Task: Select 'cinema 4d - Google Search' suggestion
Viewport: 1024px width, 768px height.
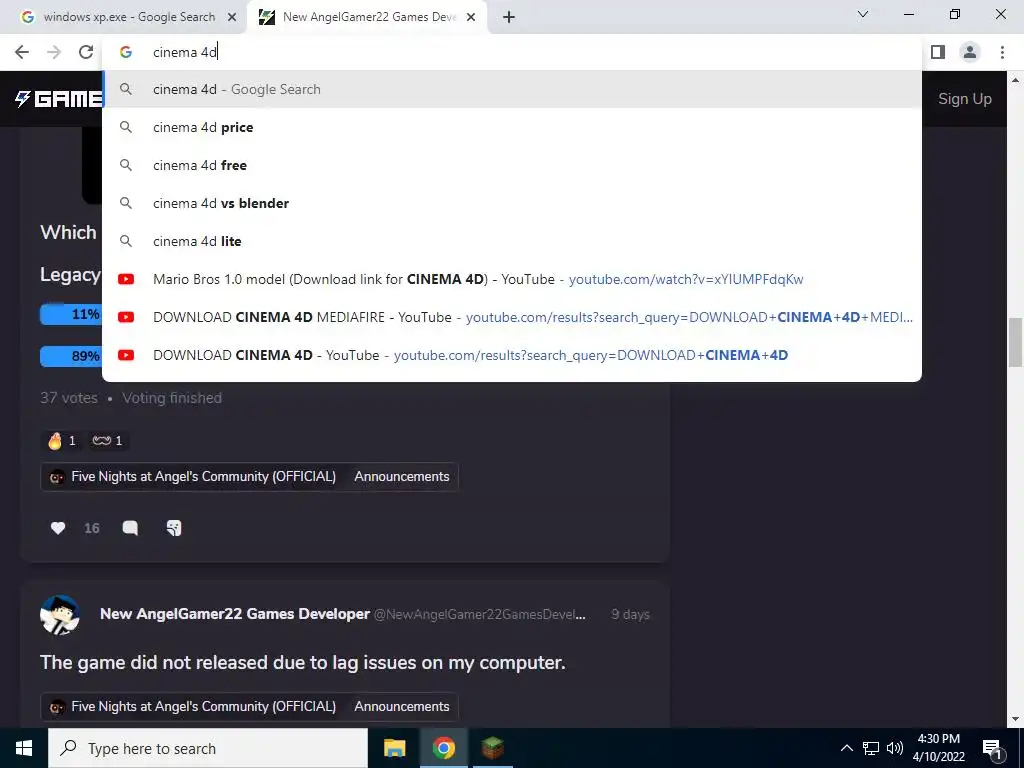Action: 512,89
